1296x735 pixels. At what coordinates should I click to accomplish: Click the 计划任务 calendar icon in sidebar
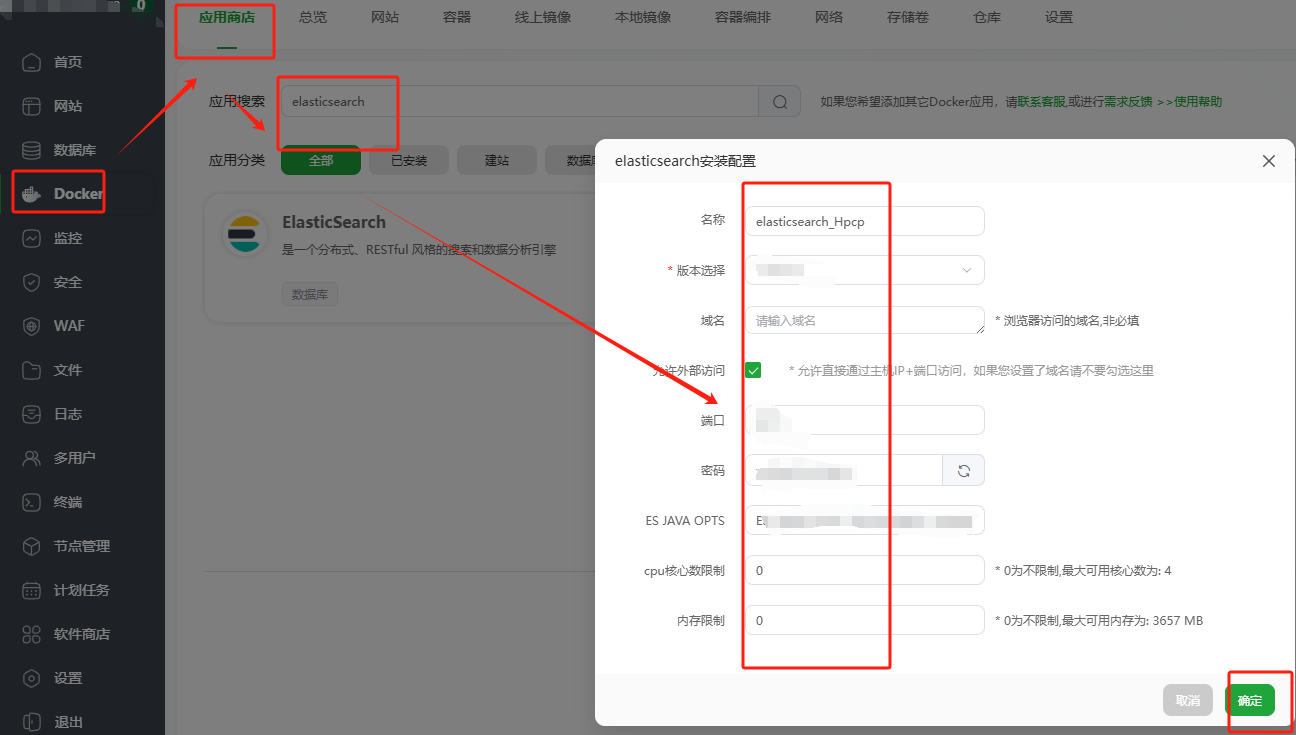click(33, 590)
